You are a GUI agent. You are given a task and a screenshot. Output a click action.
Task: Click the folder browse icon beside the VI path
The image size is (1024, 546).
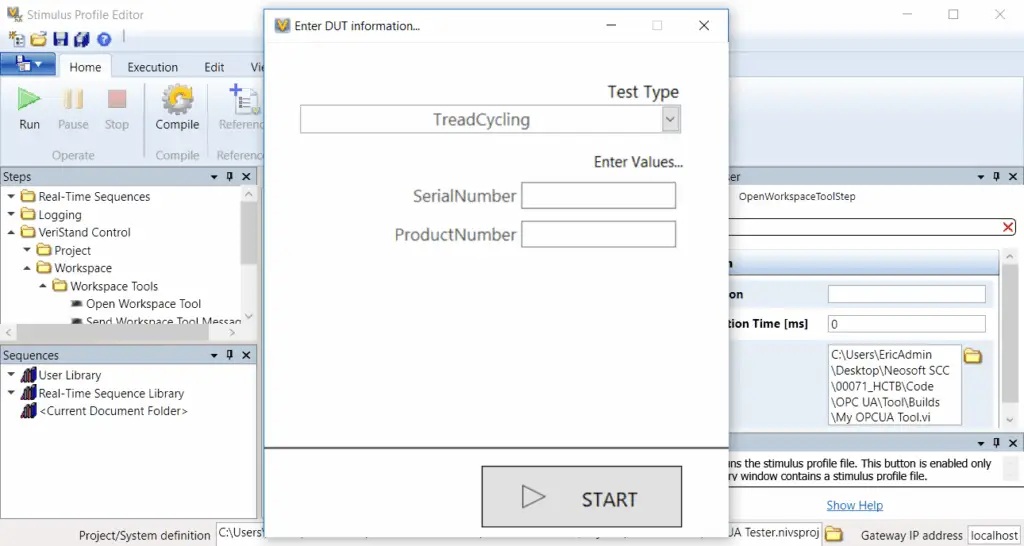(x=974, y=355)
